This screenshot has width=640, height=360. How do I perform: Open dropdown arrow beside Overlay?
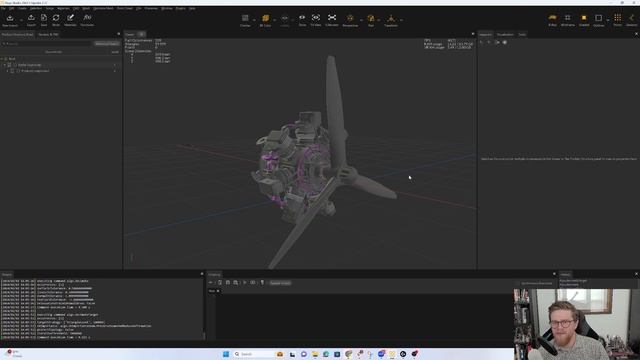(254, 20)
